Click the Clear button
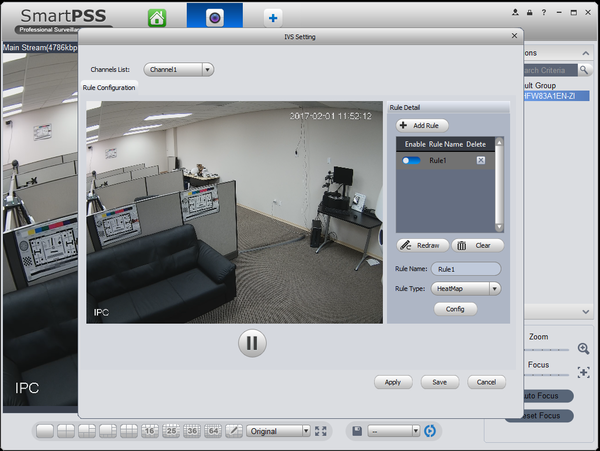Image resolution: width=600 pixels, height=451 pixels. [x=478, y=246]
